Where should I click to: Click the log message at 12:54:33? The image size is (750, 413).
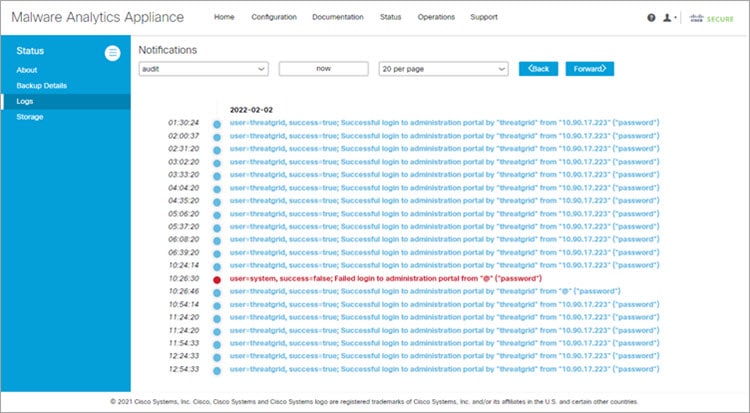[x=444, y=369]
